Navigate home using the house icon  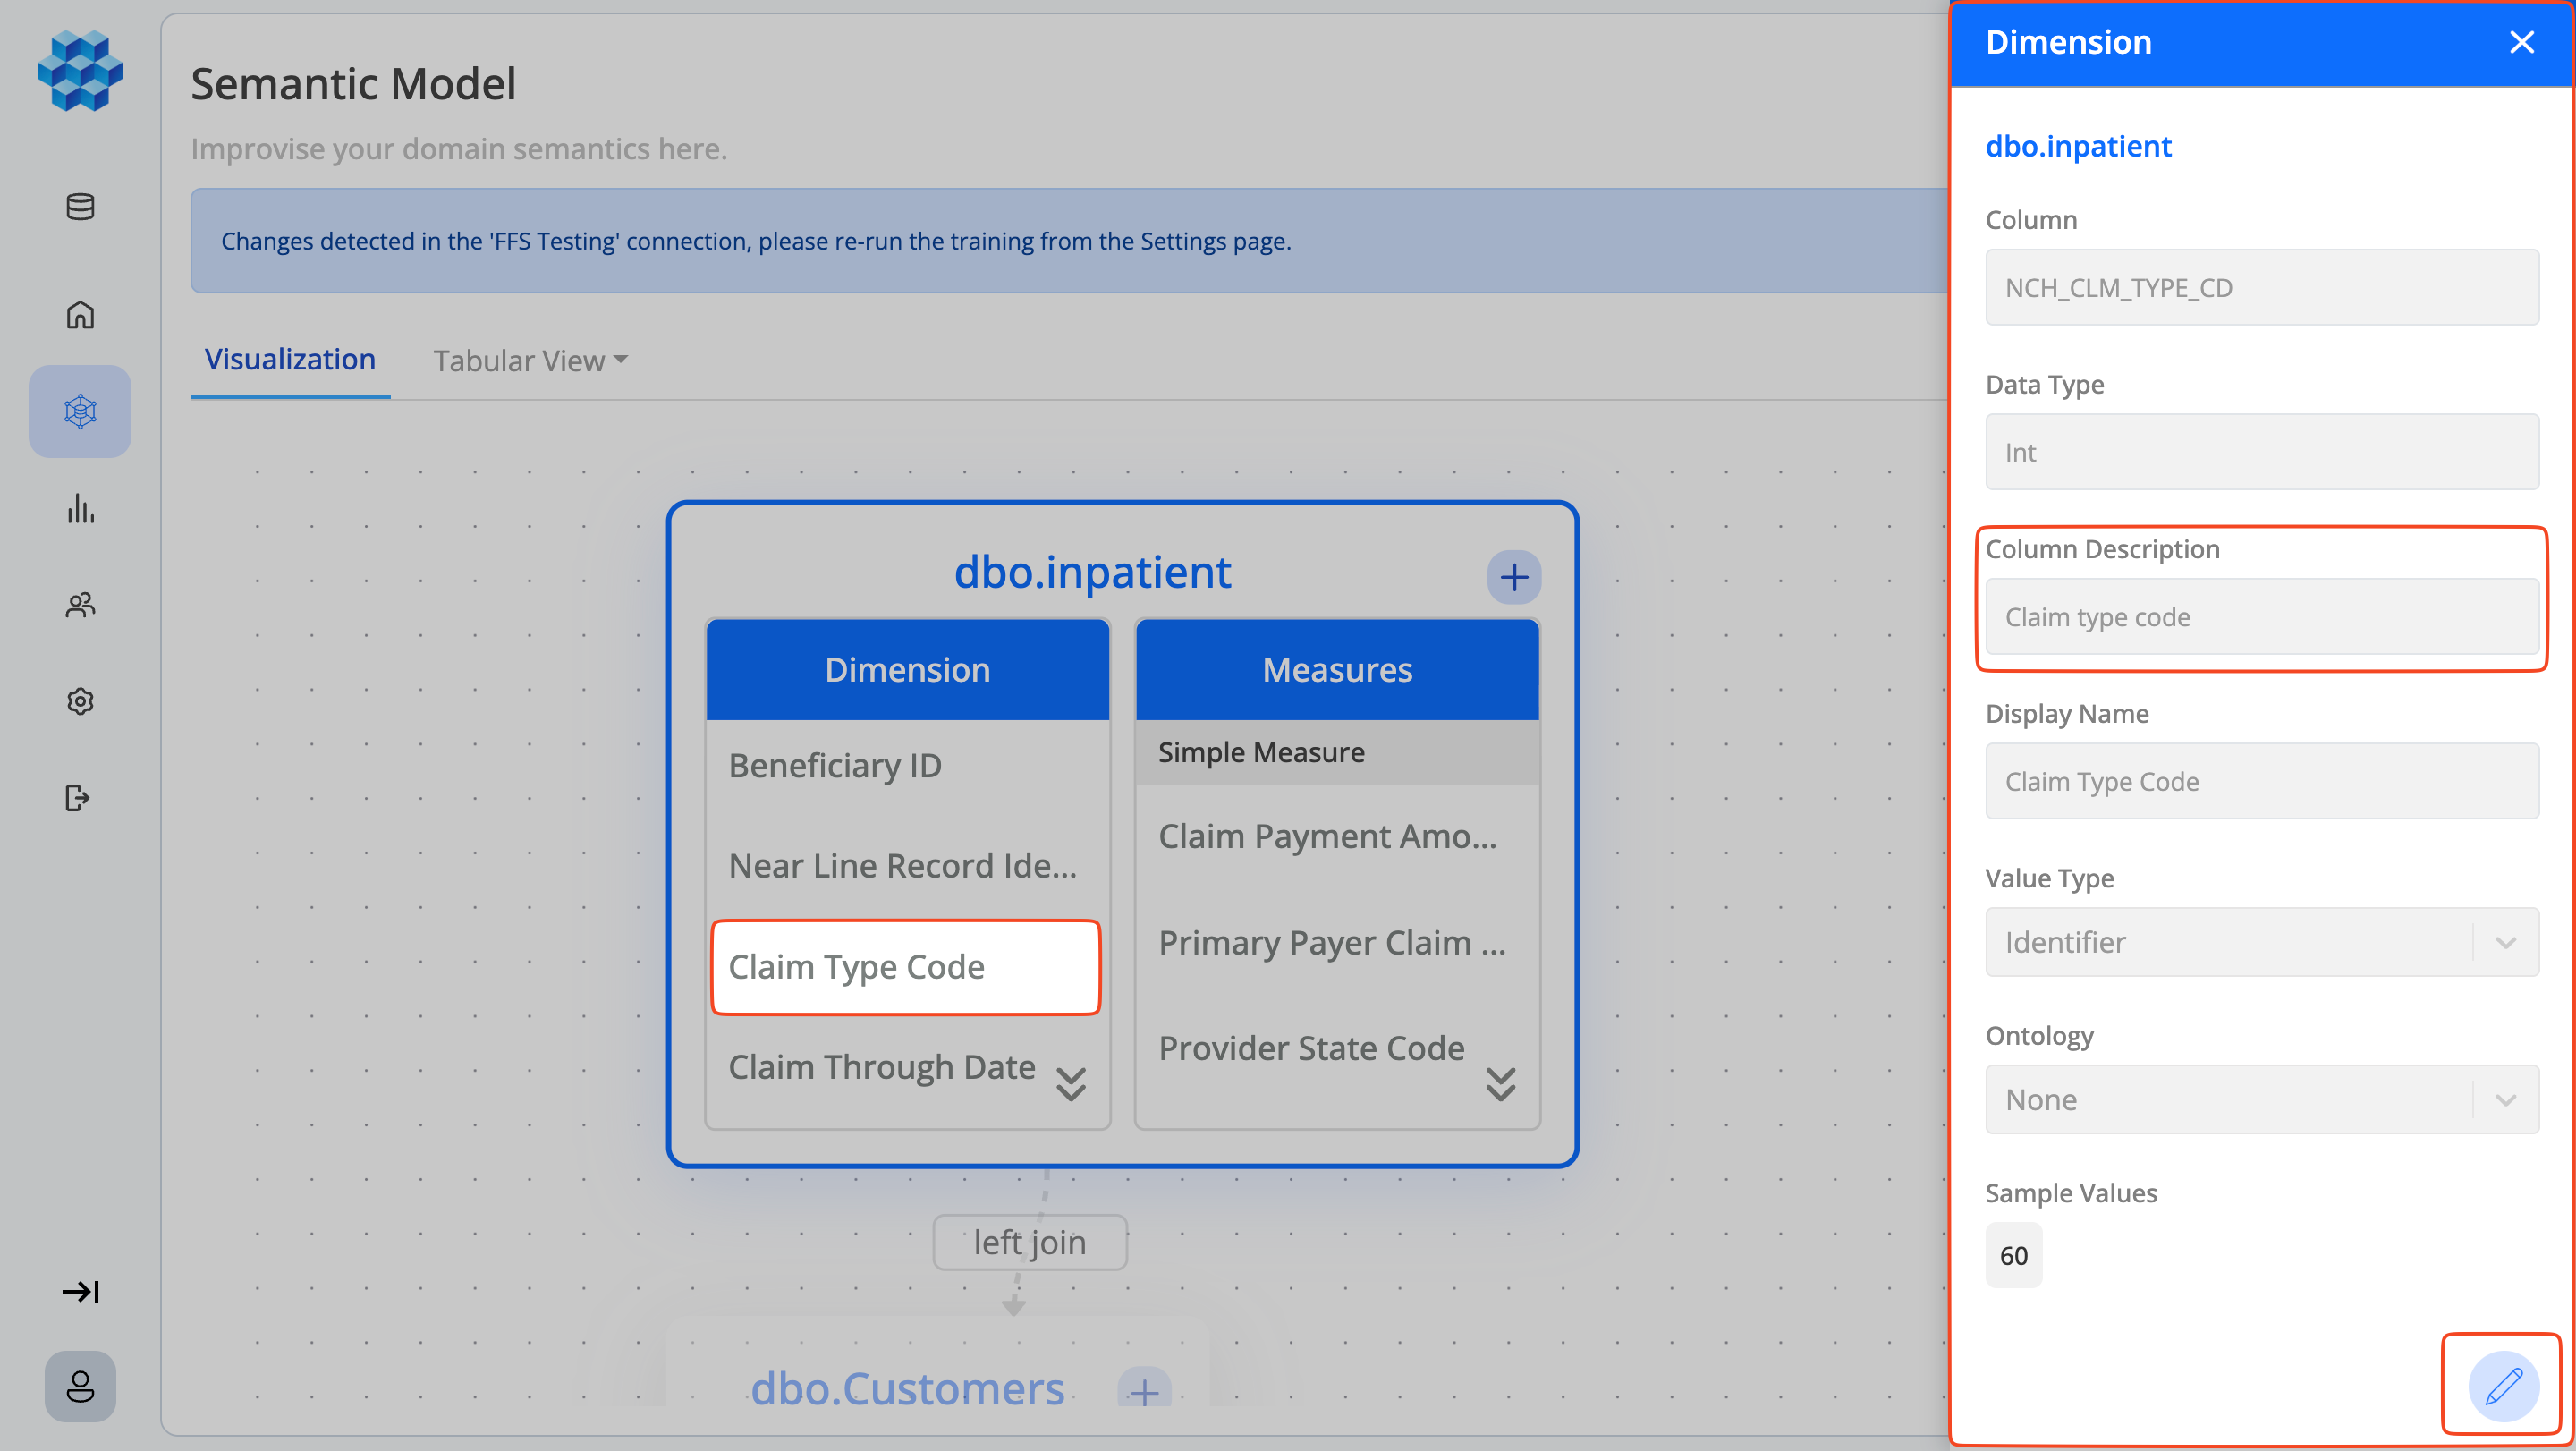coord(79,314)
